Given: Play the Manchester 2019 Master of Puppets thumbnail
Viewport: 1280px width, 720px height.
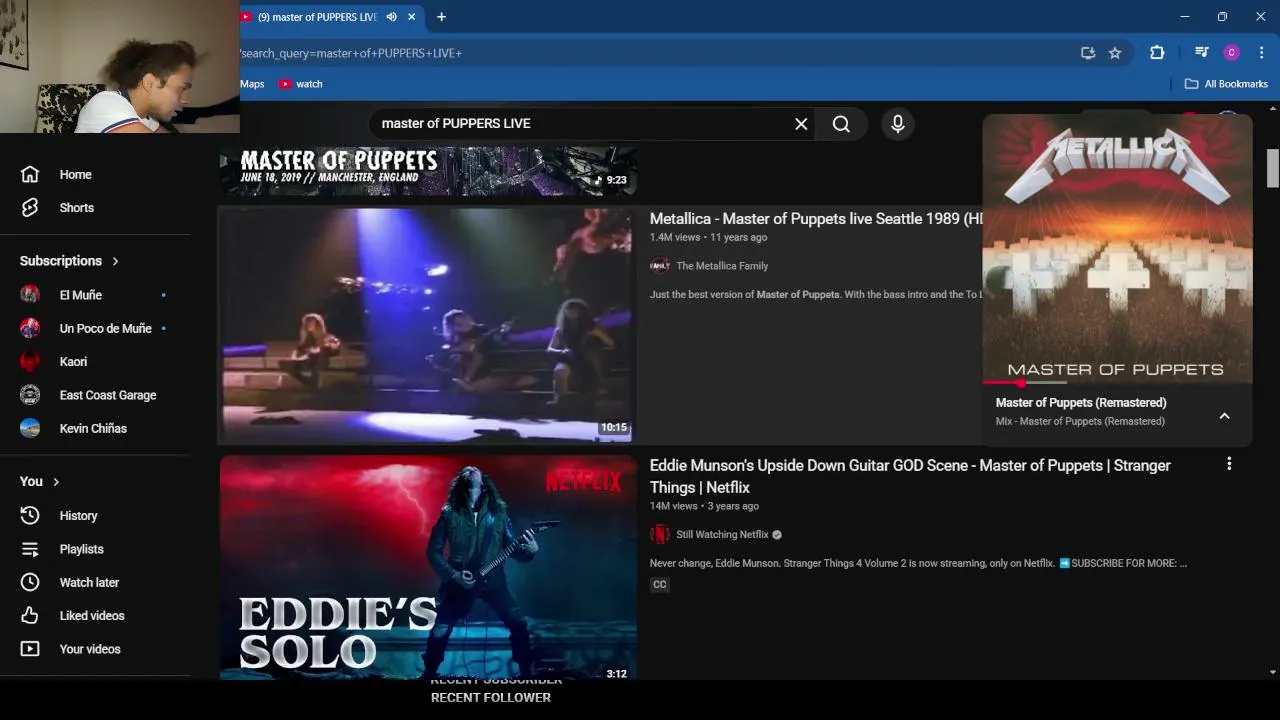Looking at the screenshot, I should 428,171.
